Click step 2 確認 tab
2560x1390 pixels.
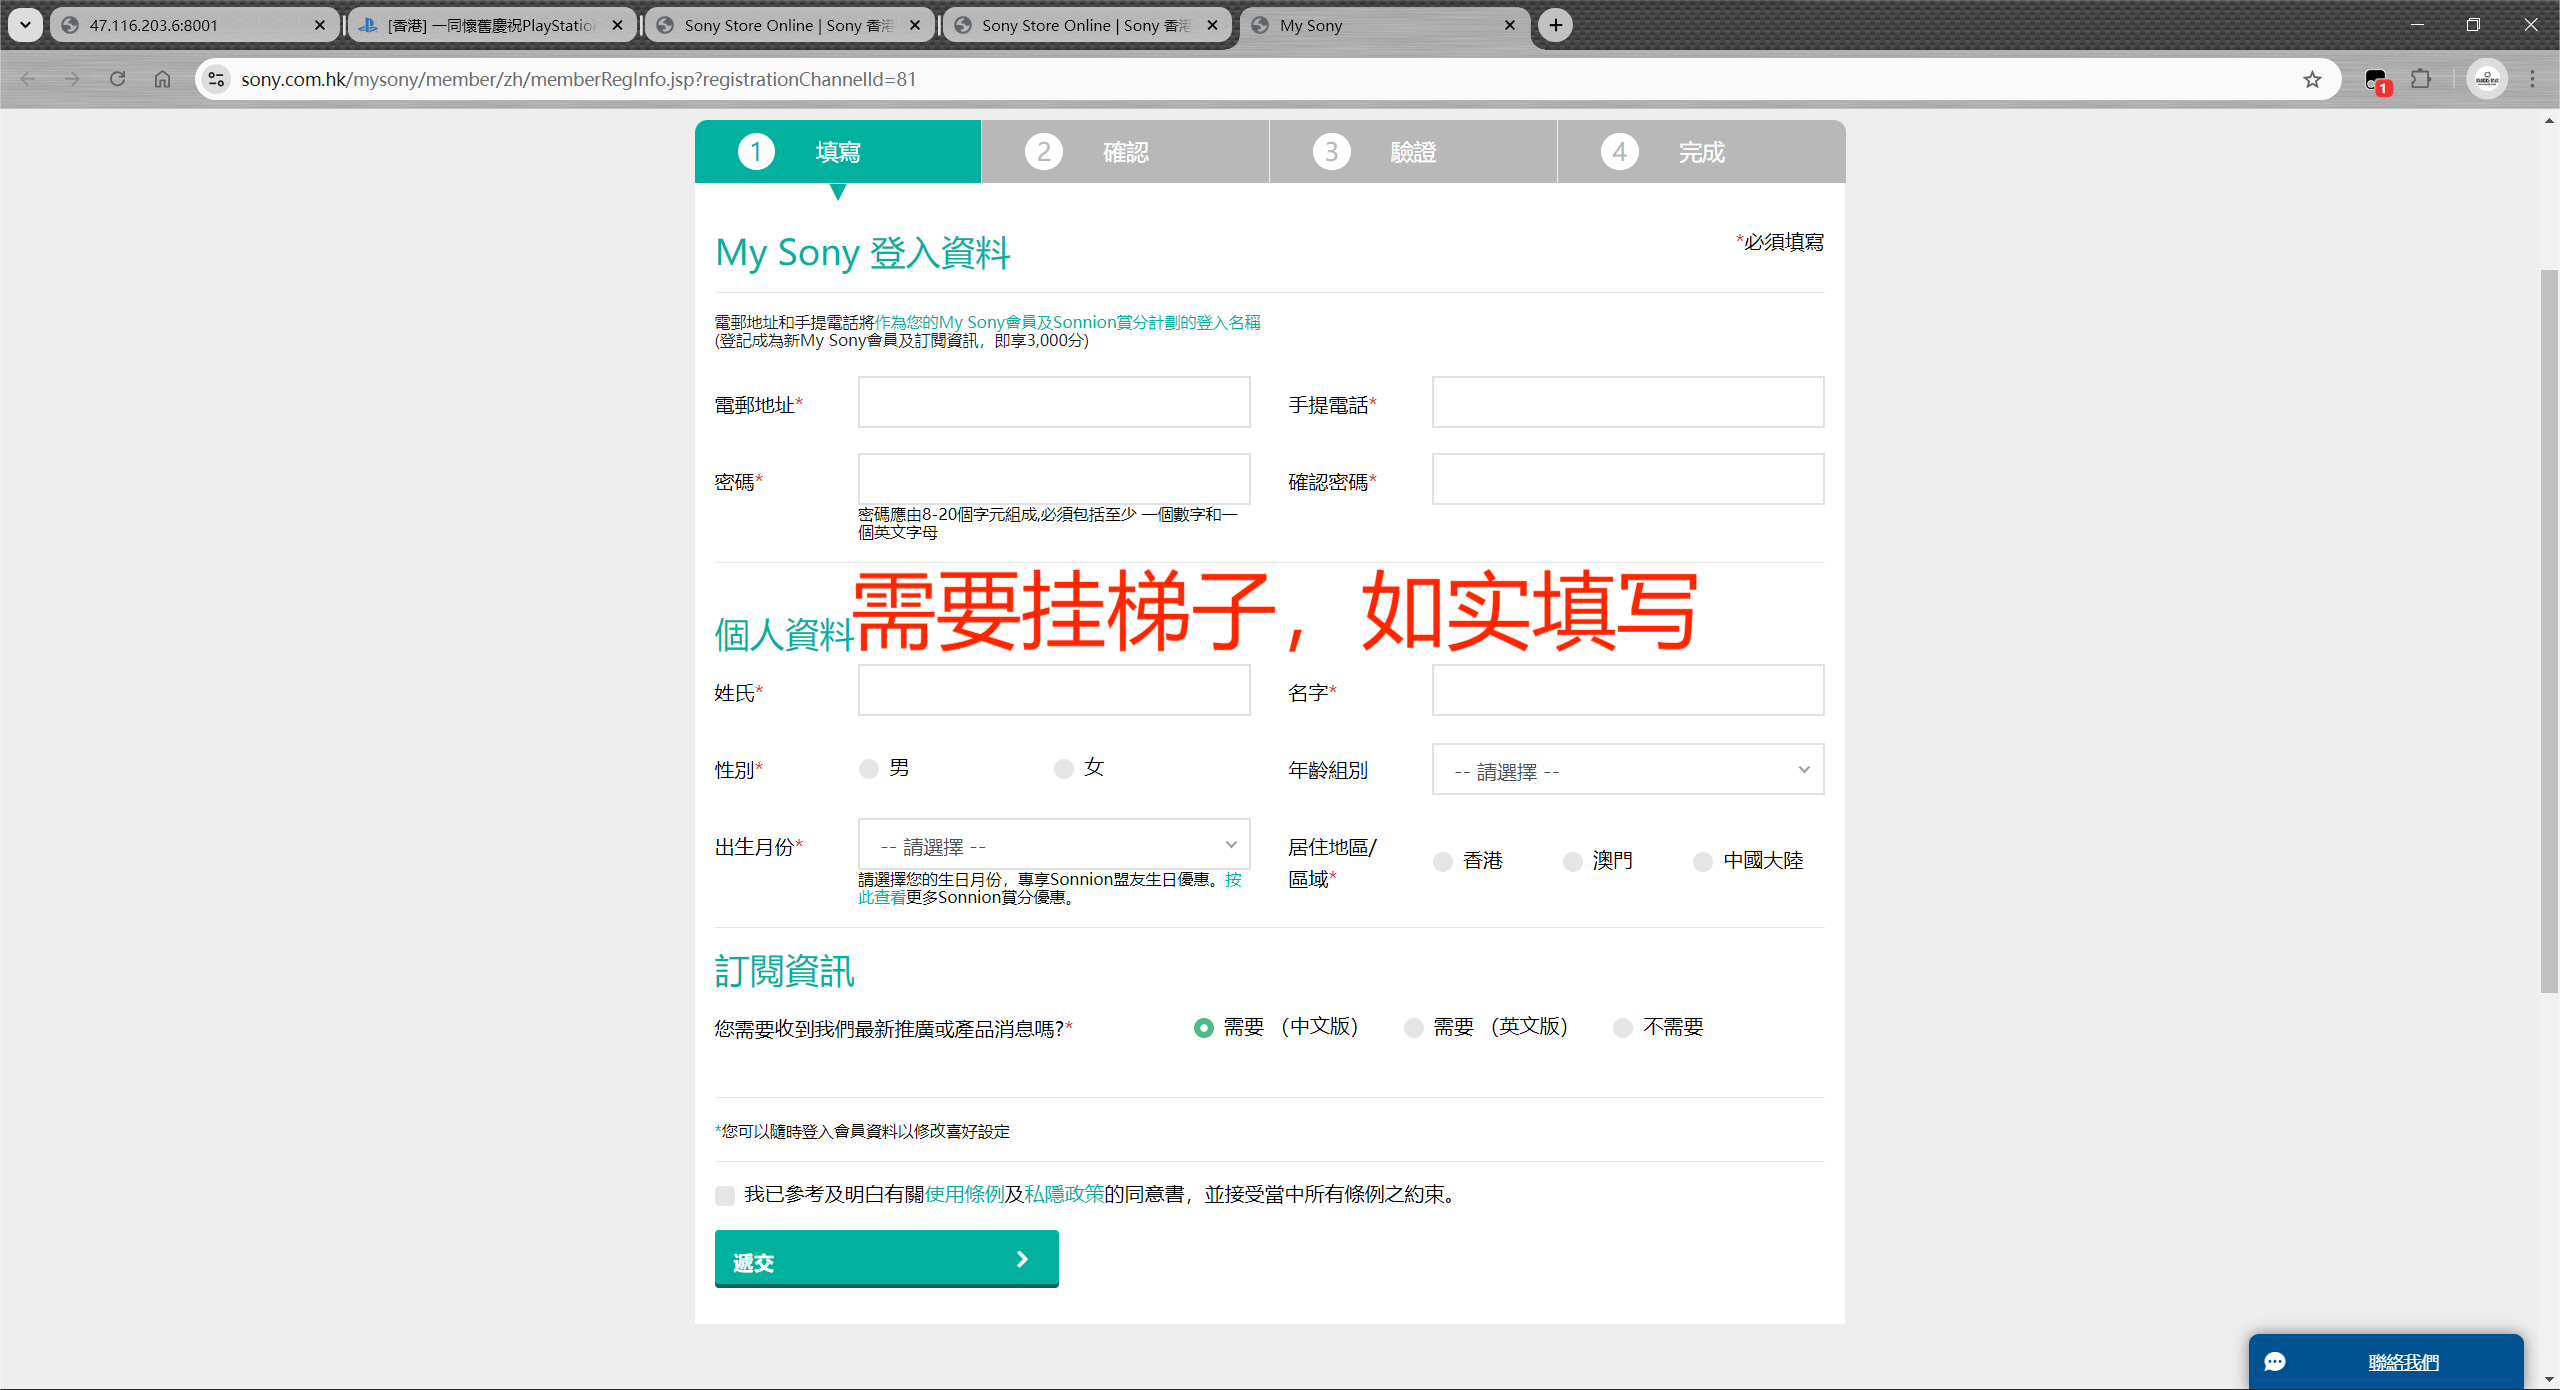(1125, 152)
